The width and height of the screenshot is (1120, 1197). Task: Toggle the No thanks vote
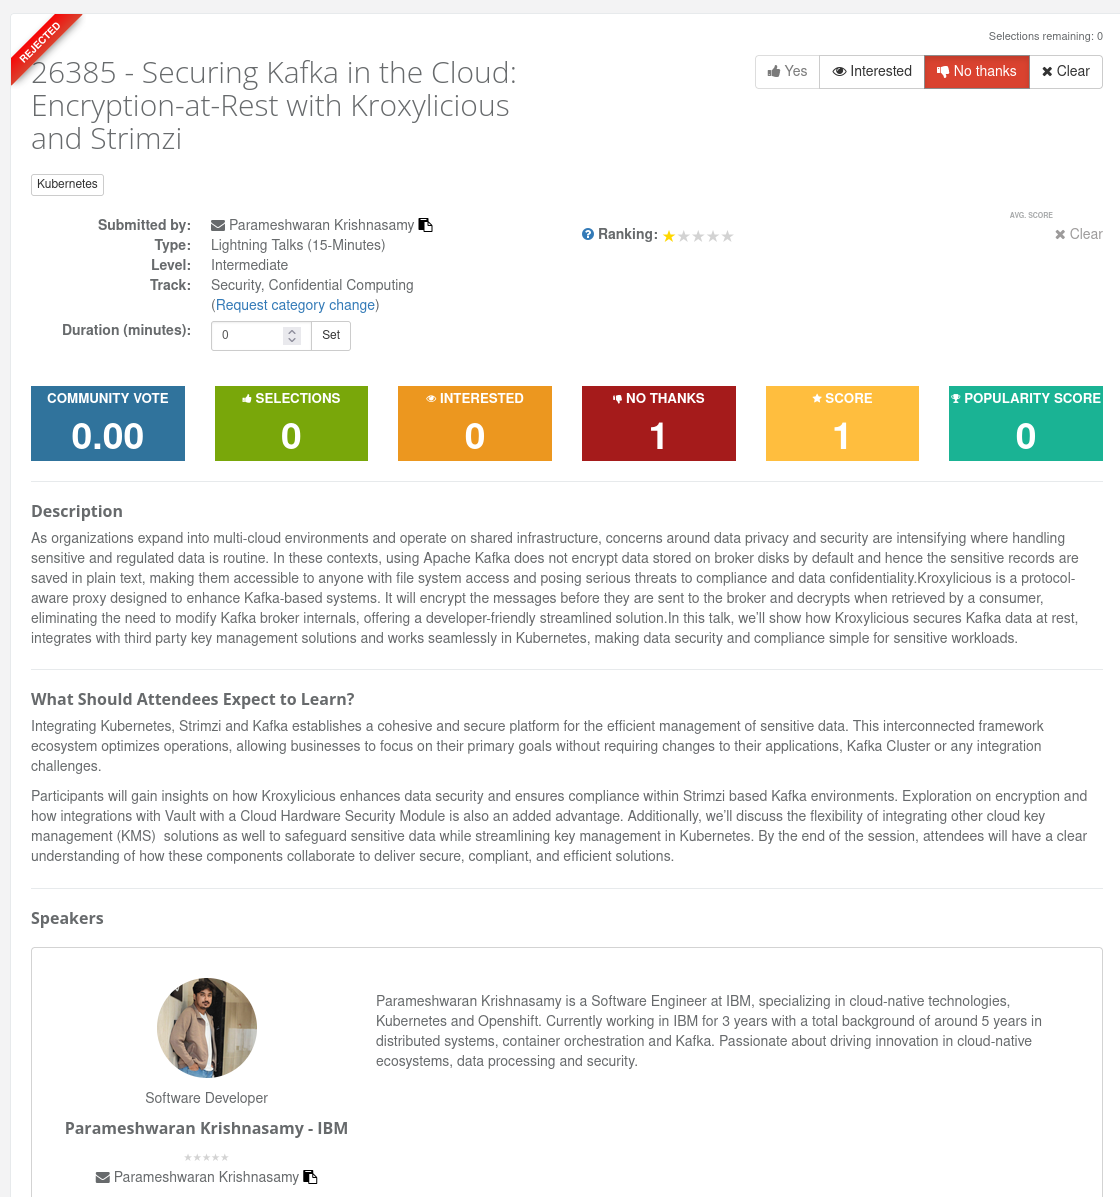(x=976, y=71)
